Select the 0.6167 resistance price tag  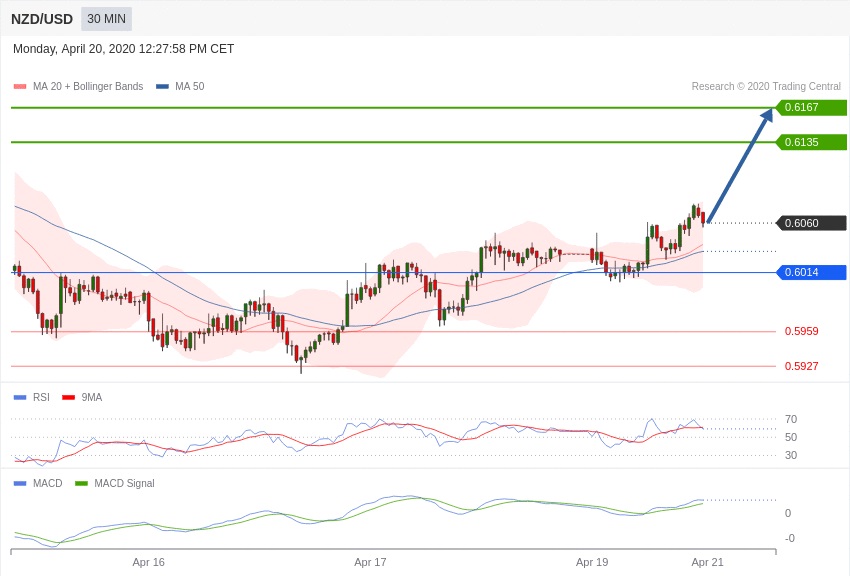click(x=812, y=107)
